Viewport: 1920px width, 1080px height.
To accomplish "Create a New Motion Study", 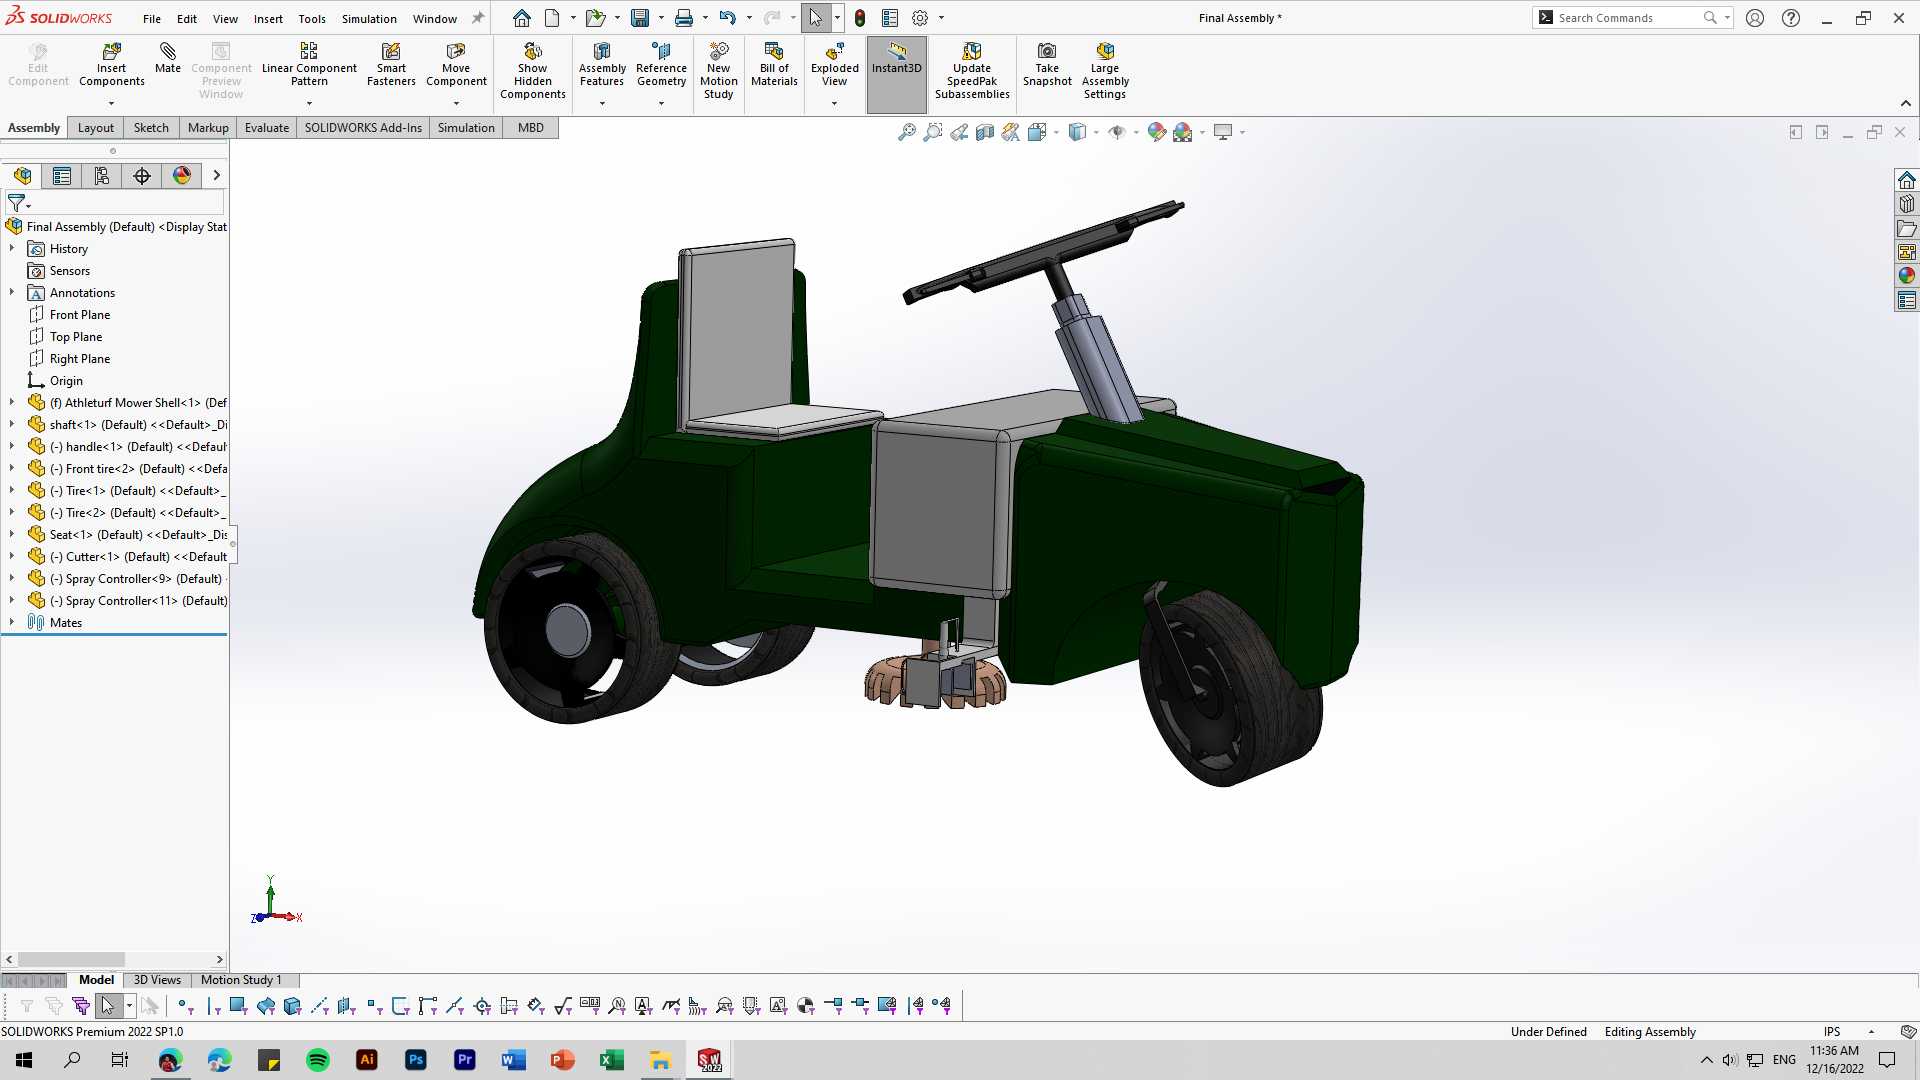I will (718, 71).
